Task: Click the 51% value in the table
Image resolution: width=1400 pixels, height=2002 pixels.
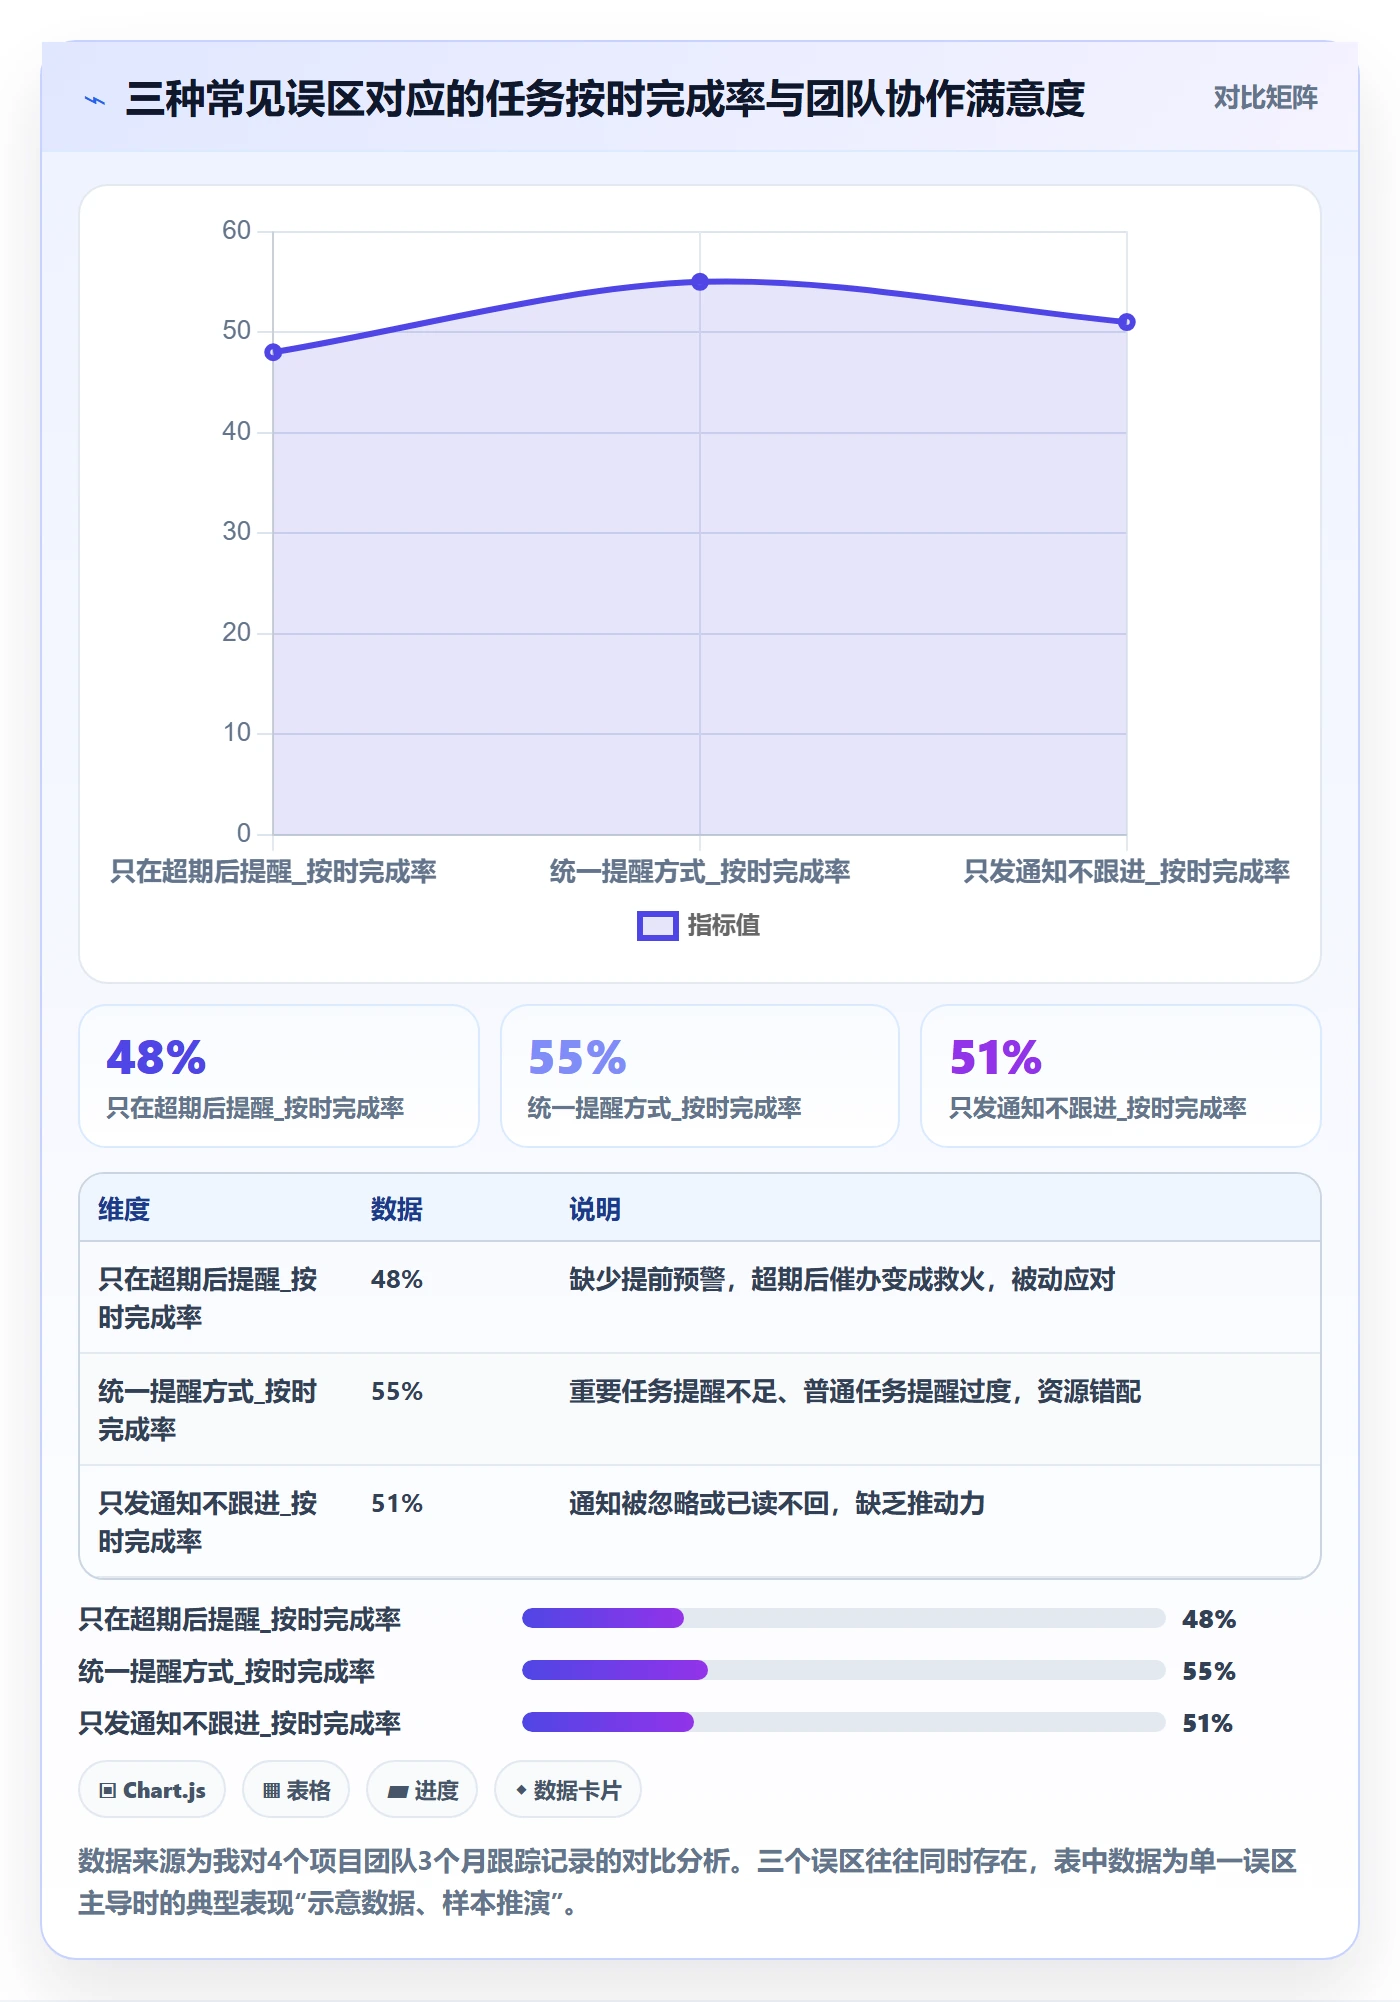Action: 397,1503
